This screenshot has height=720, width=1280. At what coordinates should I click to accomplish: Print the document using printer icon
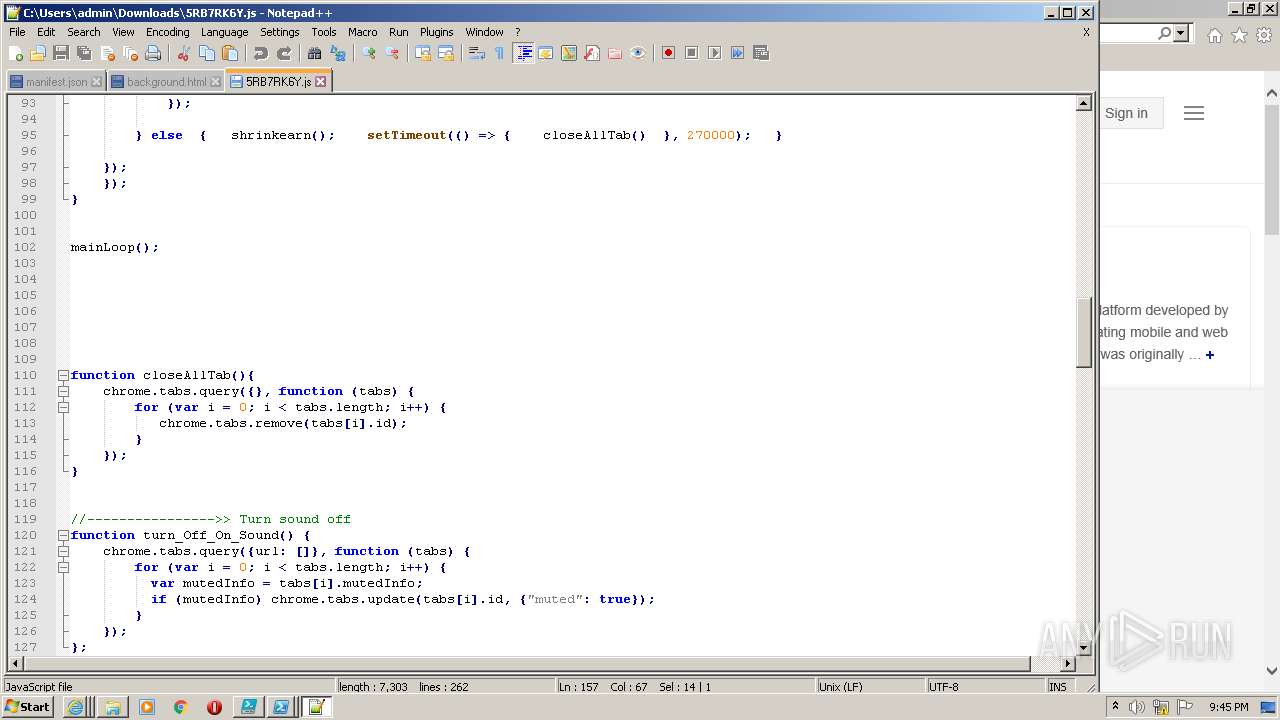pyautogui.click(x=153, y=53)
